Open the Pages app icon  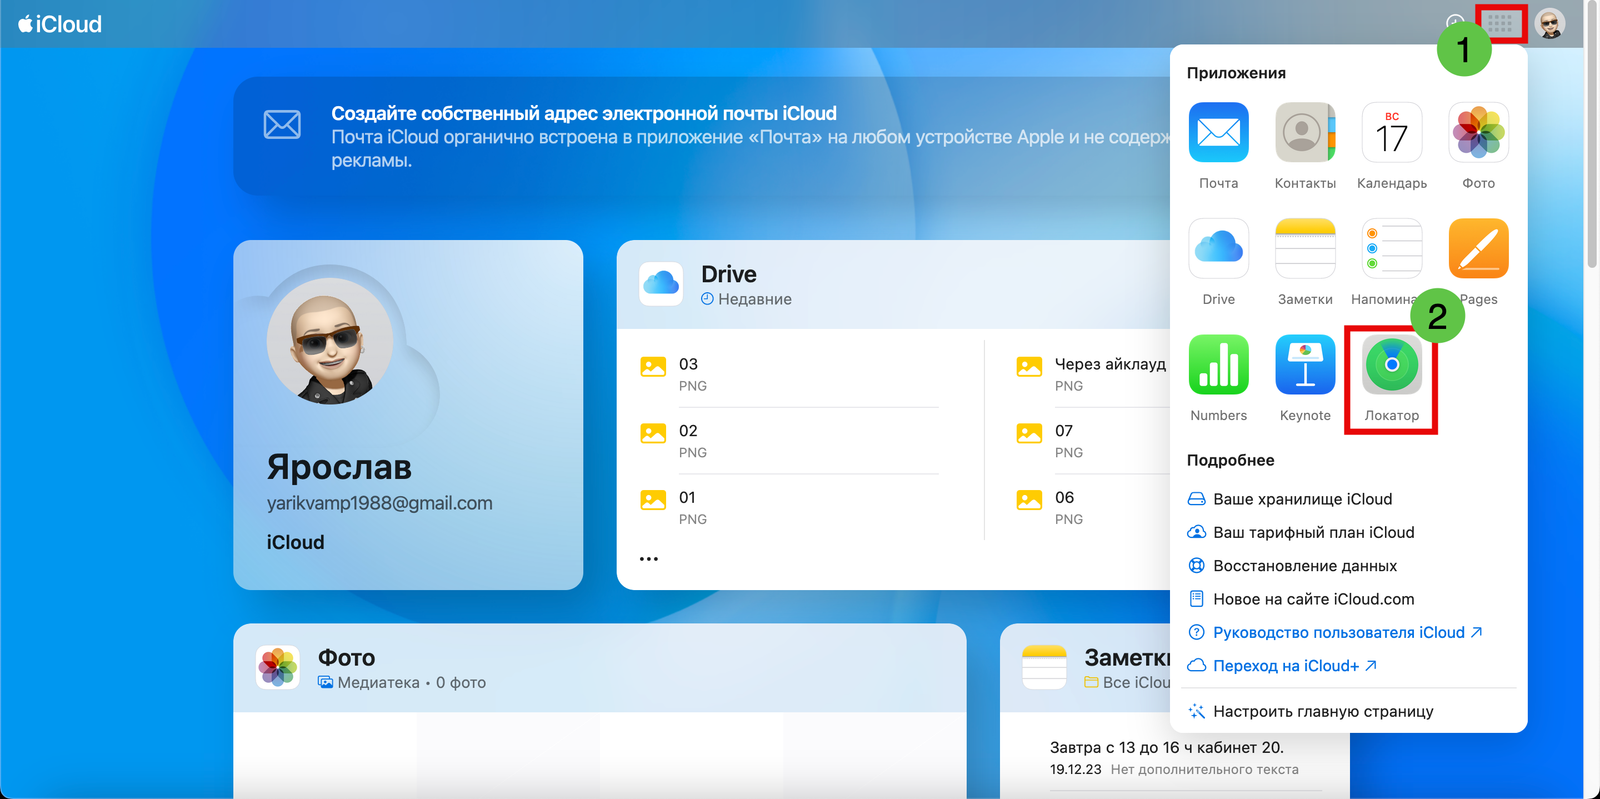pyautogui.click(x=1478, y=248)
